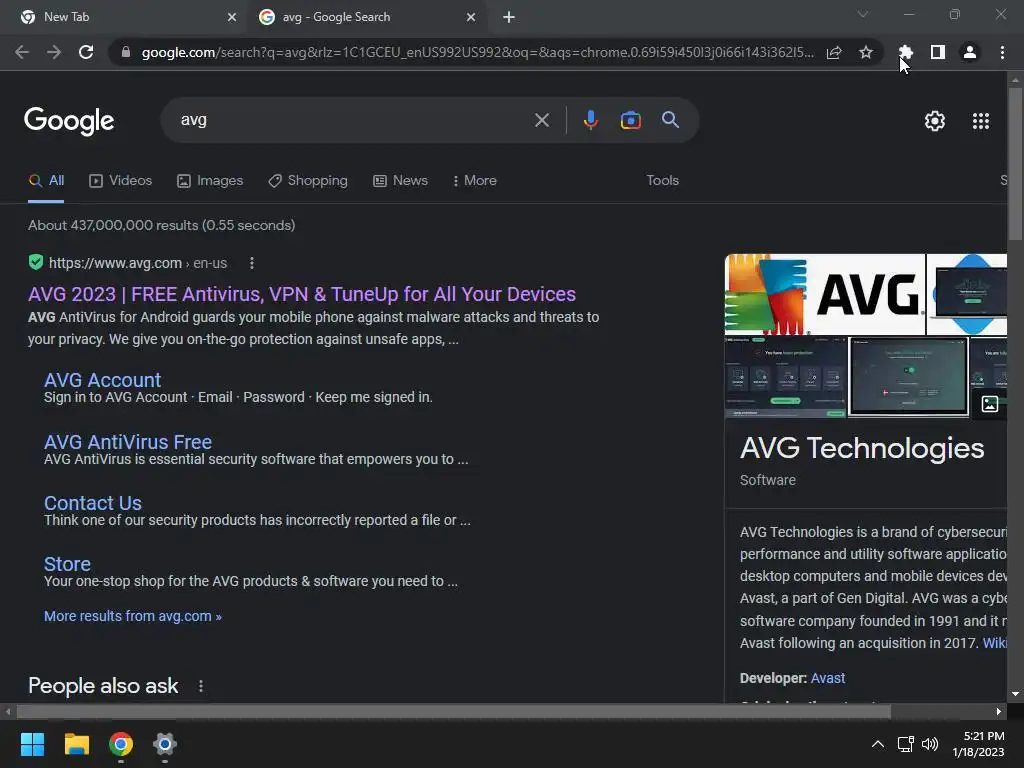Click the About 437,000,000 results text

(161, 225)
